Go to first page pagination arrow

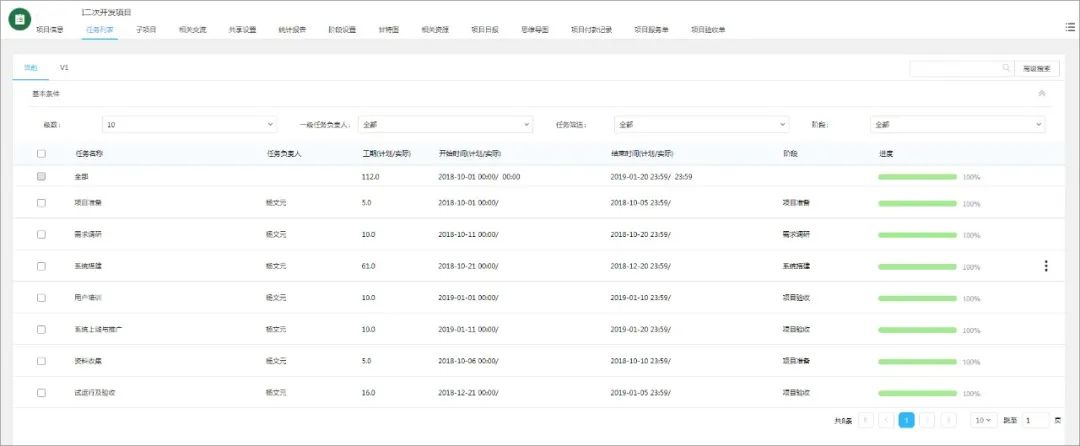tap(866, 420)
